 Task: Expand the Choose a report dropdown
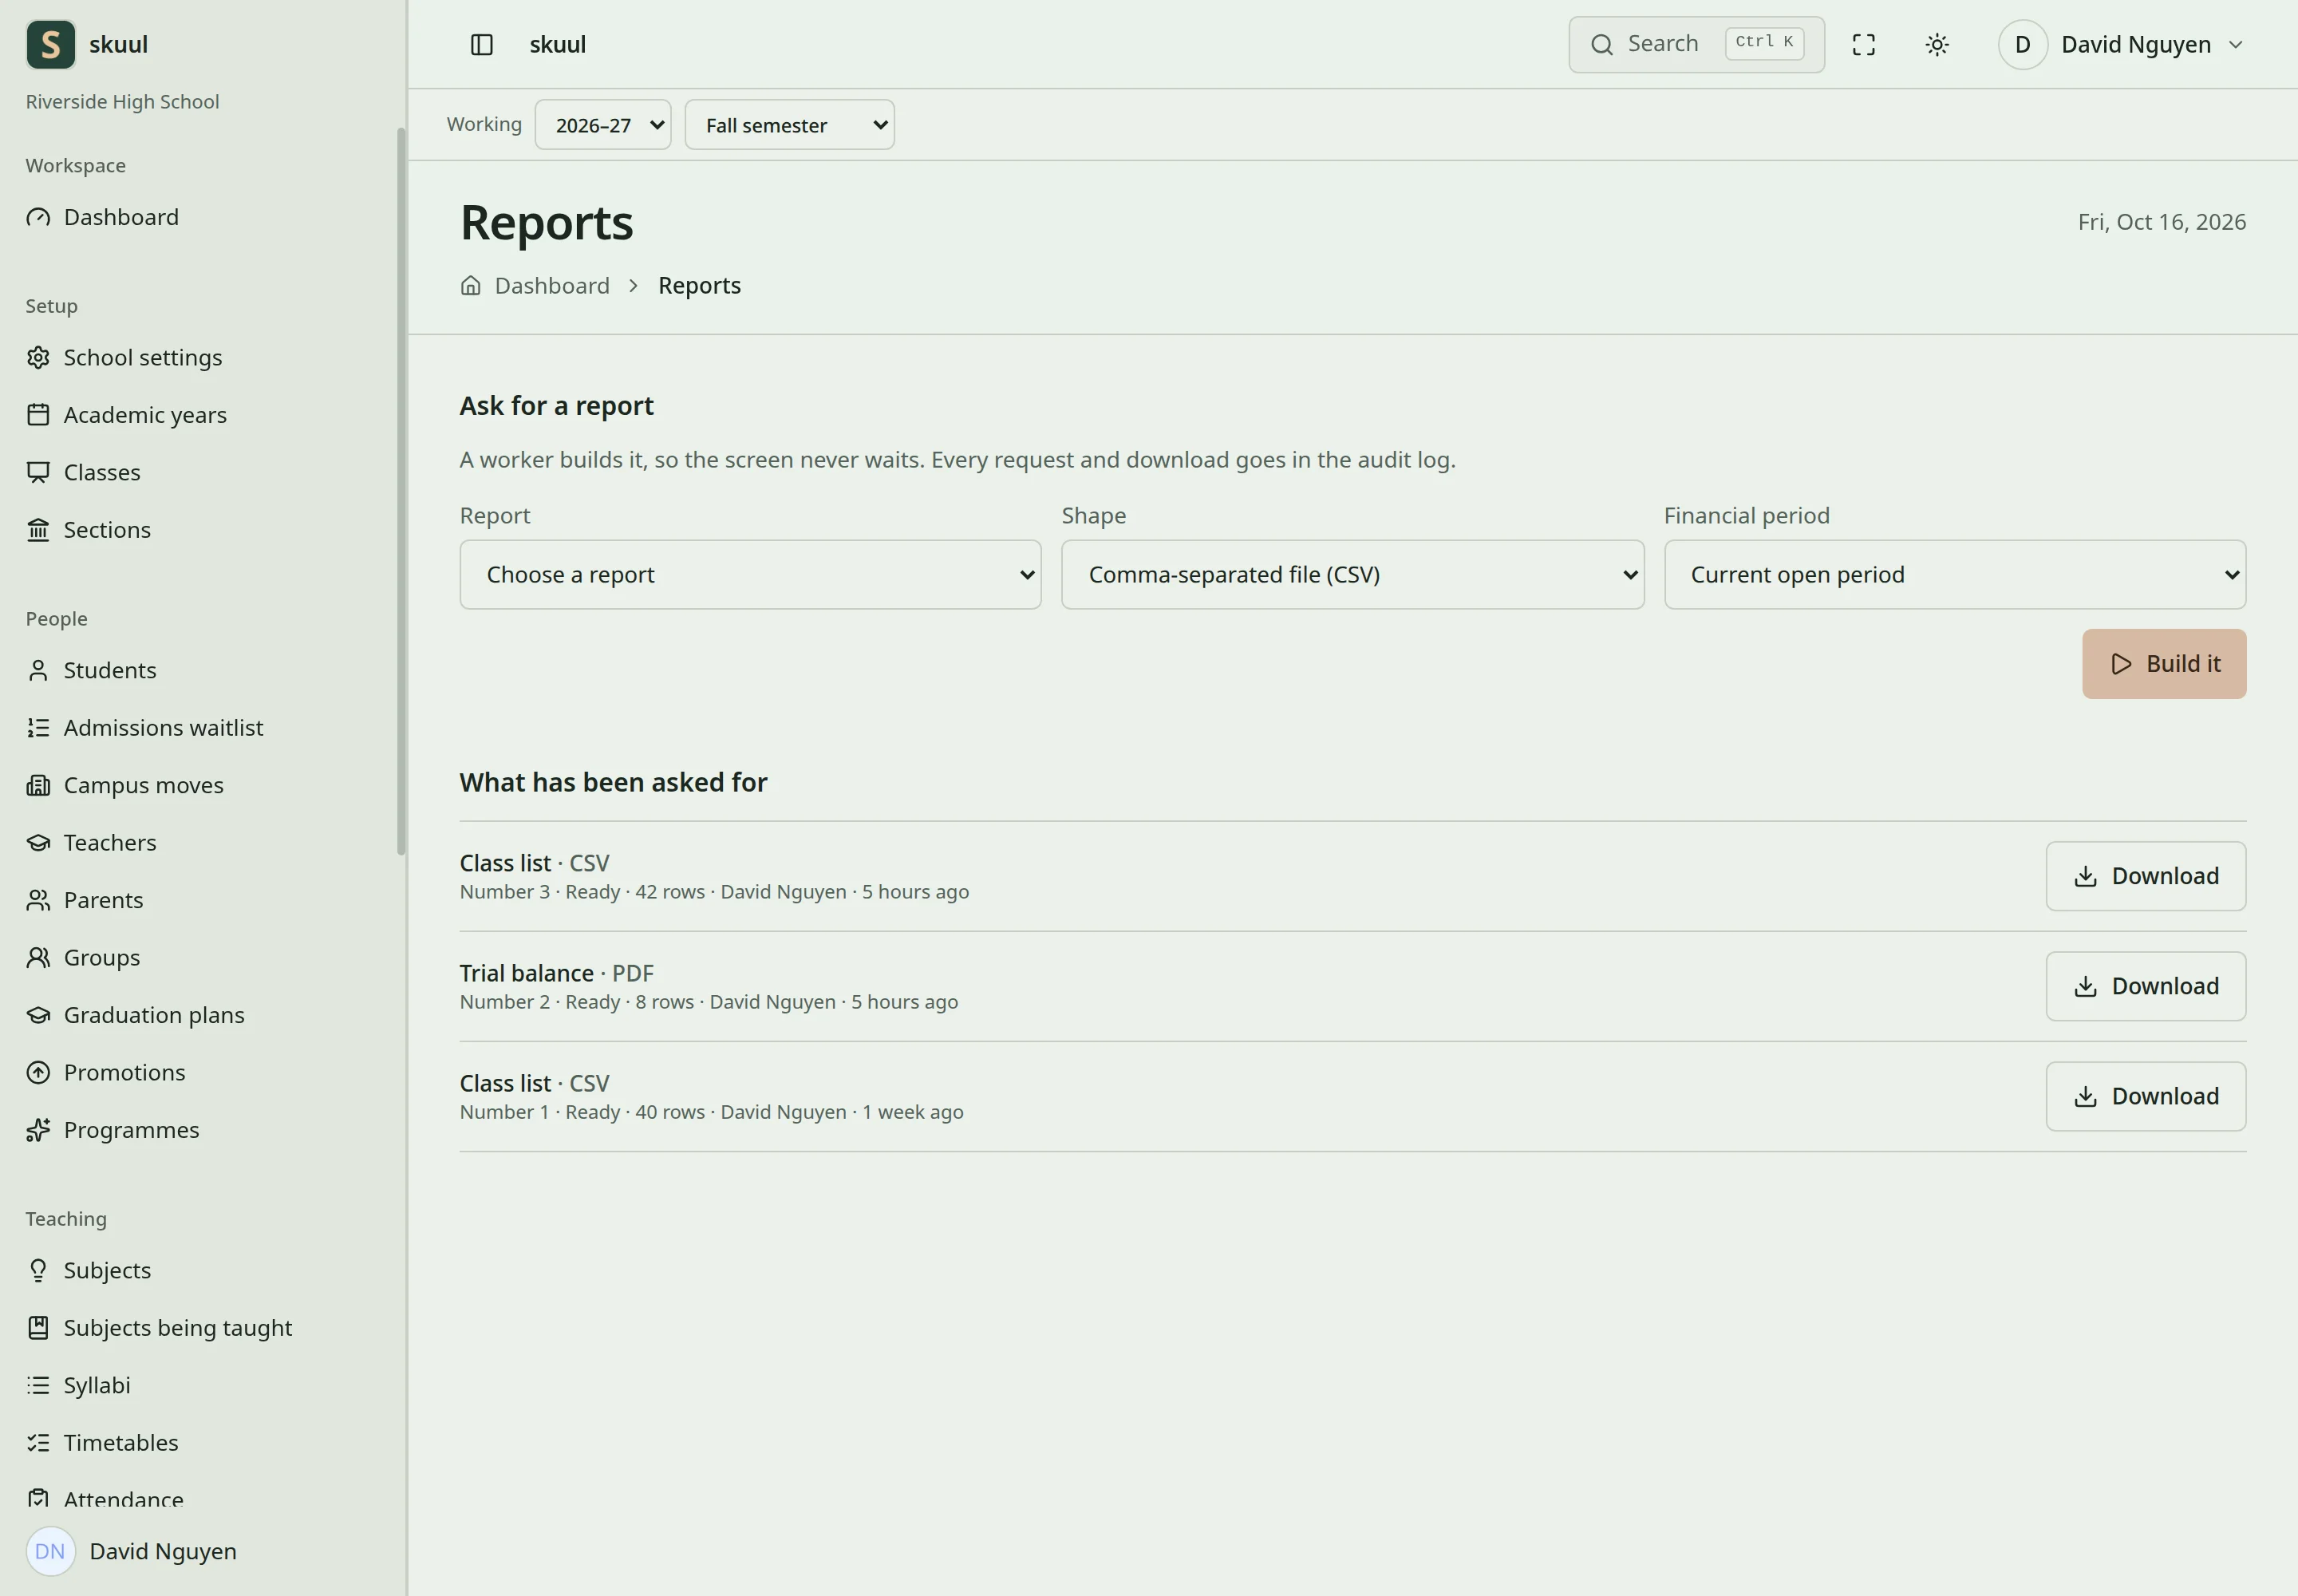750,575
